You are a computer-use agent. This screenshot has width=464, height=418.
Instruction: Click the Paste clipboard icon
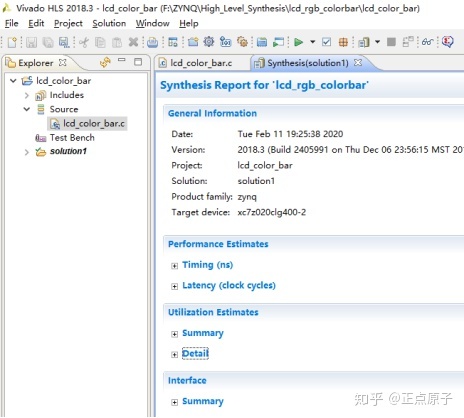[x=117, y=42]
